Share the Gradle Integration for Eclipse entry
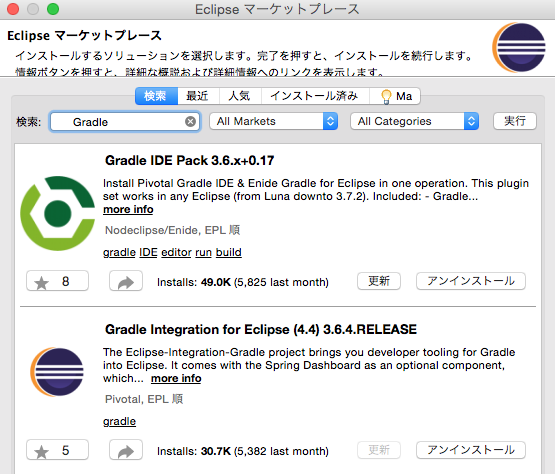This screenshot has width=555, height=474. click(x=126, y=450)
